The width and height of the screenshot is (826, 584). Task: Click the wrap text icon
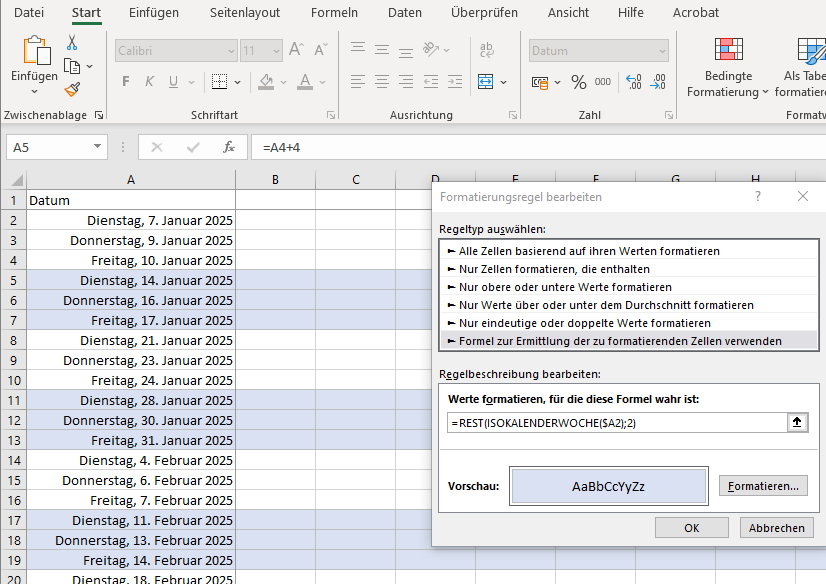click(x=487, y=50)
